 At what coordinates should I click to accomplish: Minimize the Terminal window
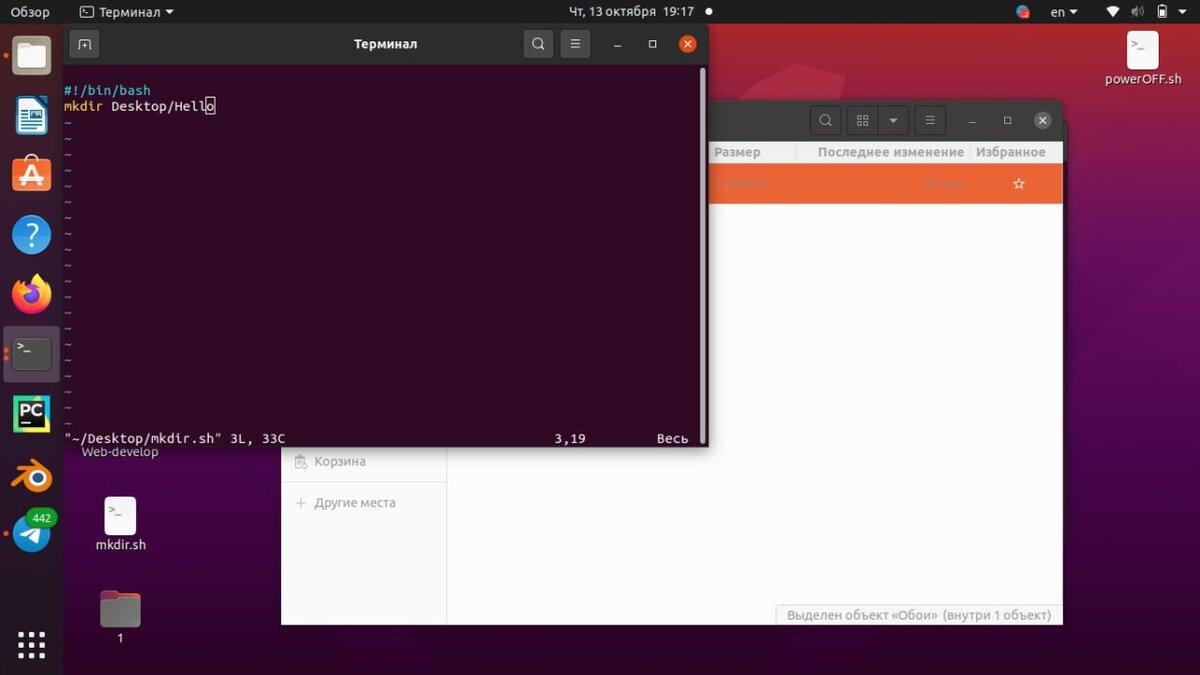619,44
